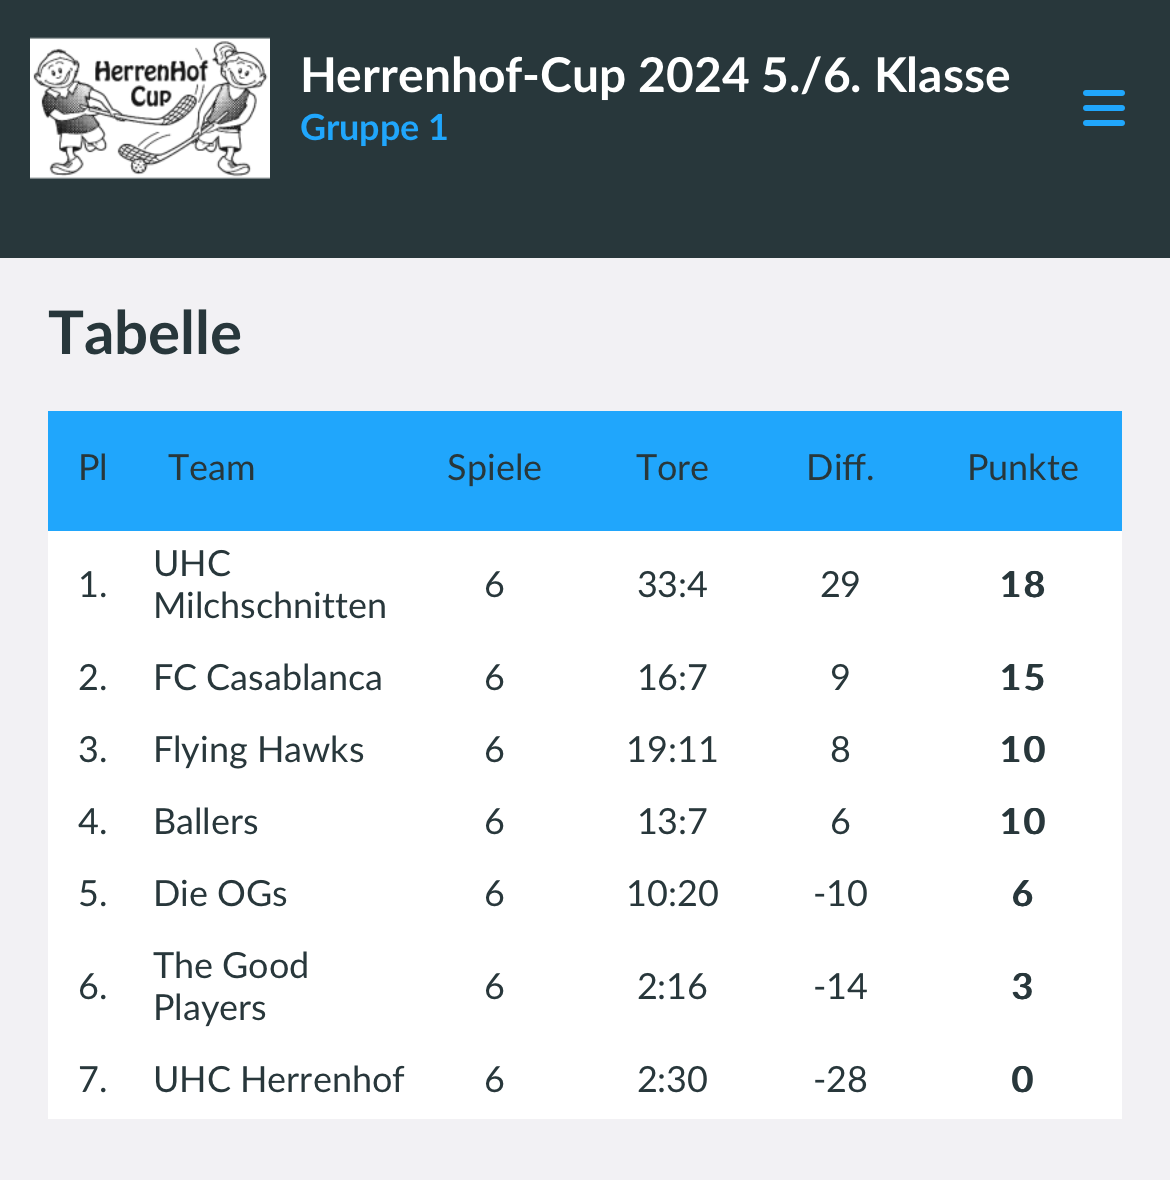Click the Diff. column header
The height and width of the screenshot is (1180, 1170).
pos(840,468)
